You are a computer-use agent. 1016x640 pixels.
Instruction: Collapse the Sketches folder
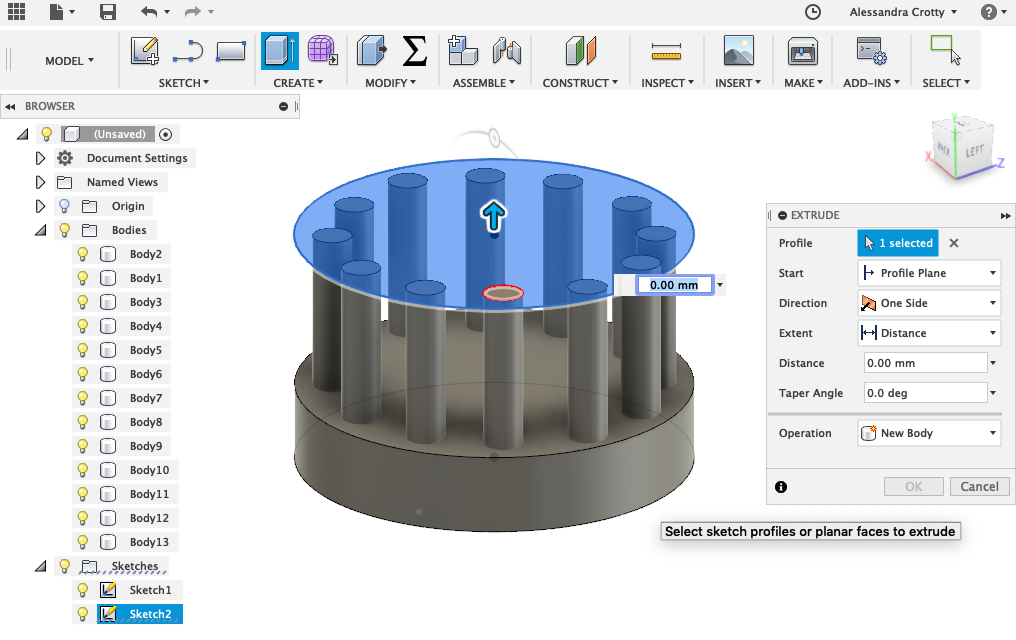[x=40, y=566]
